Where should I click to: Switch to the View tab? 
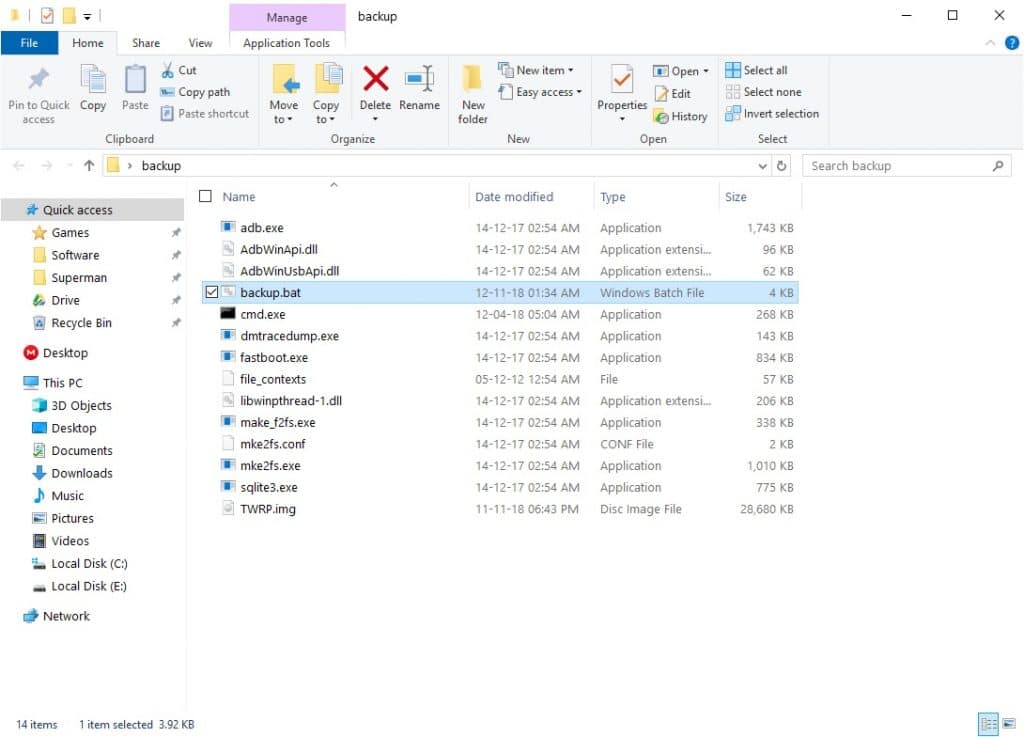(200, 43)
